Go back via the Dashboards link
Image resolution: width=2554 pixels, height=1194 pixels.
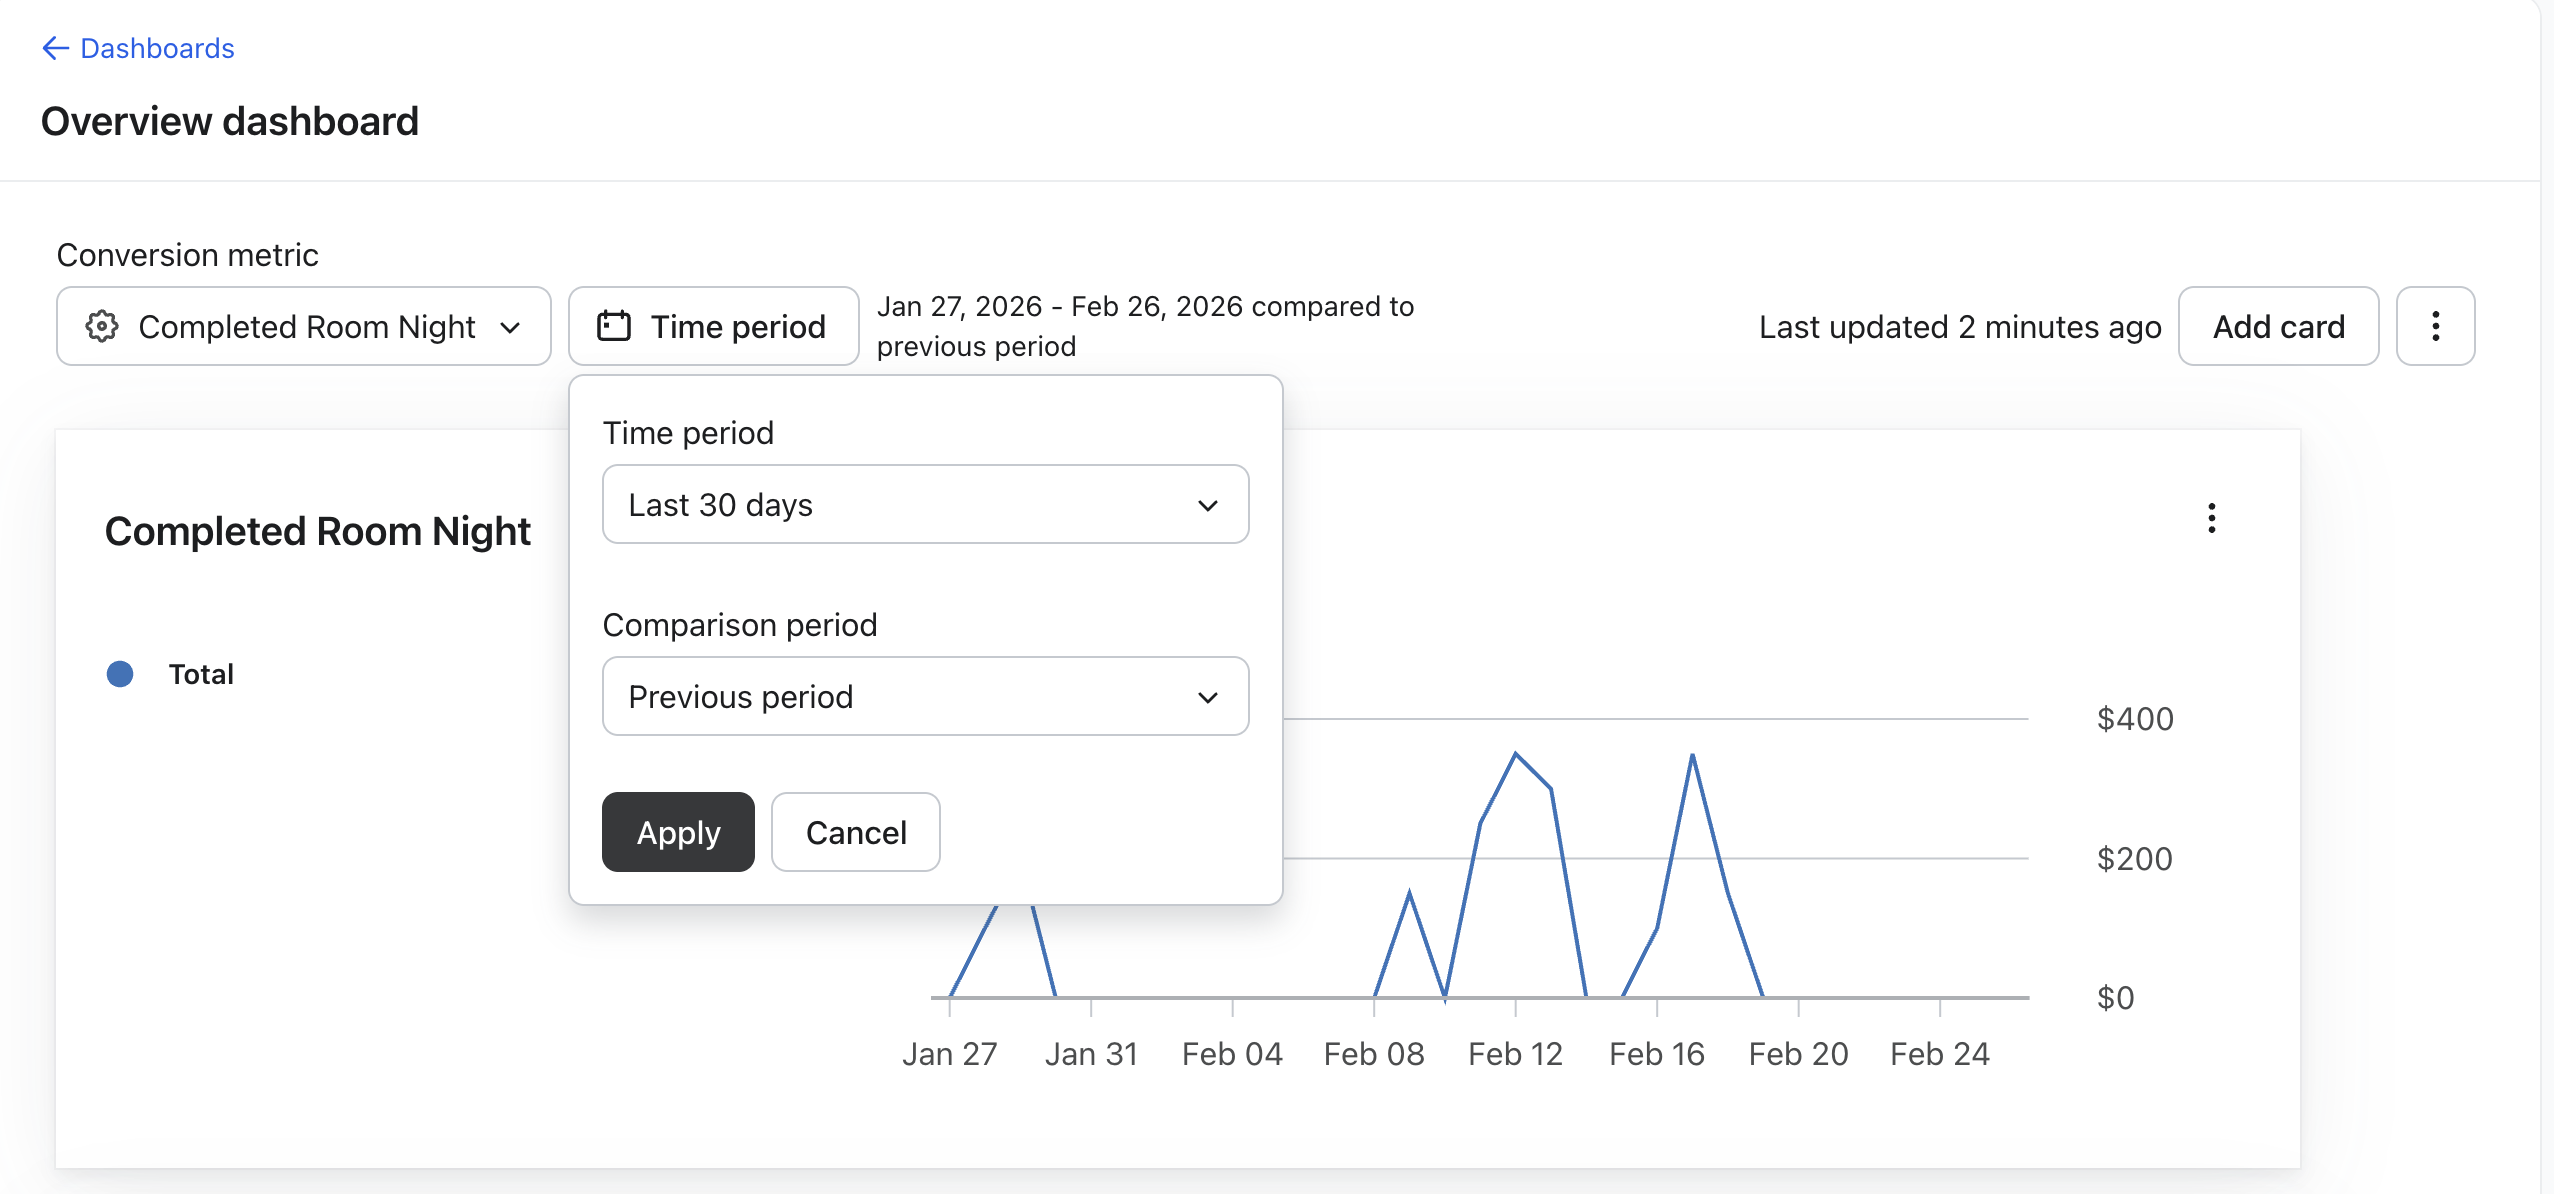(157, 48)
